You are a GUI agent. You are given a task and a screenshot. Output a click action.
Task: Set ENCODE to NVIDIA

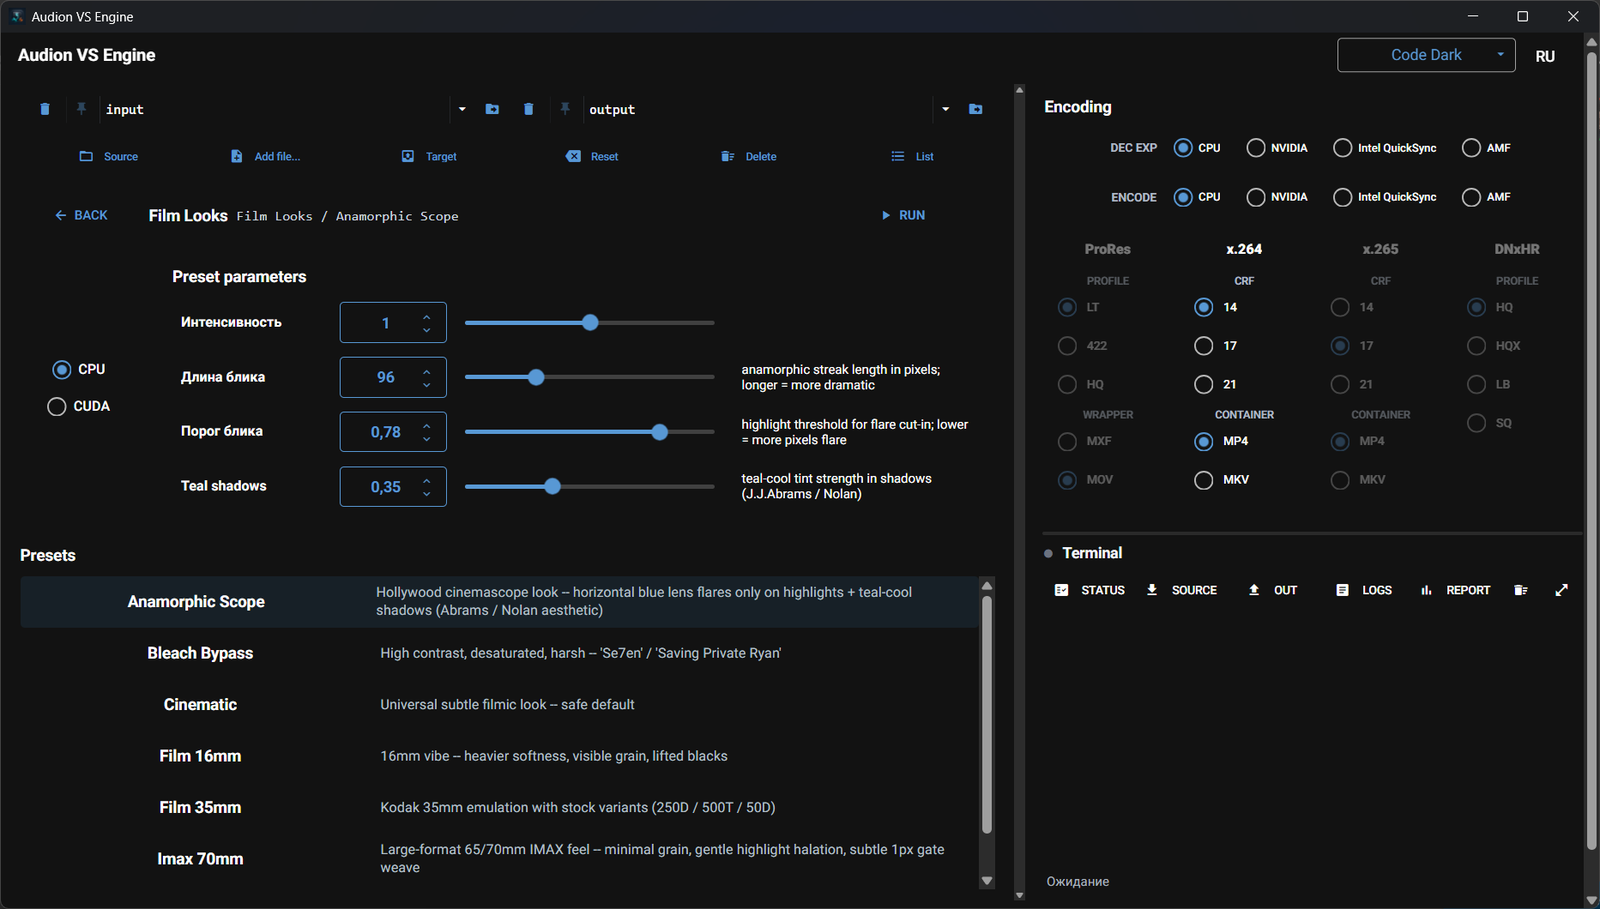pyautogui.click(x=1256, y=197)
